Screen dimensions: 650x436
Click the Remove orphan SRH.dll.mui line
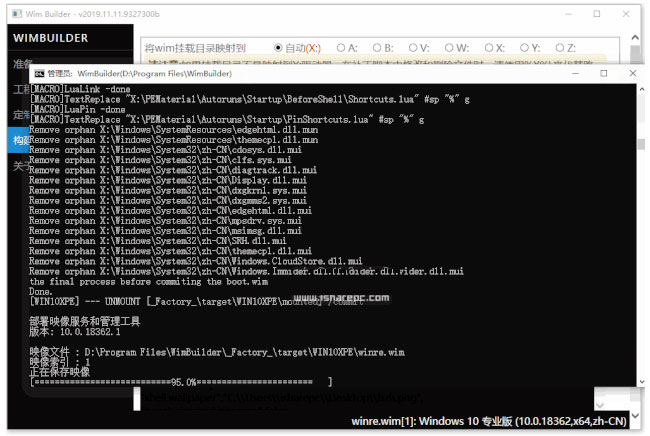coord(158,241)
